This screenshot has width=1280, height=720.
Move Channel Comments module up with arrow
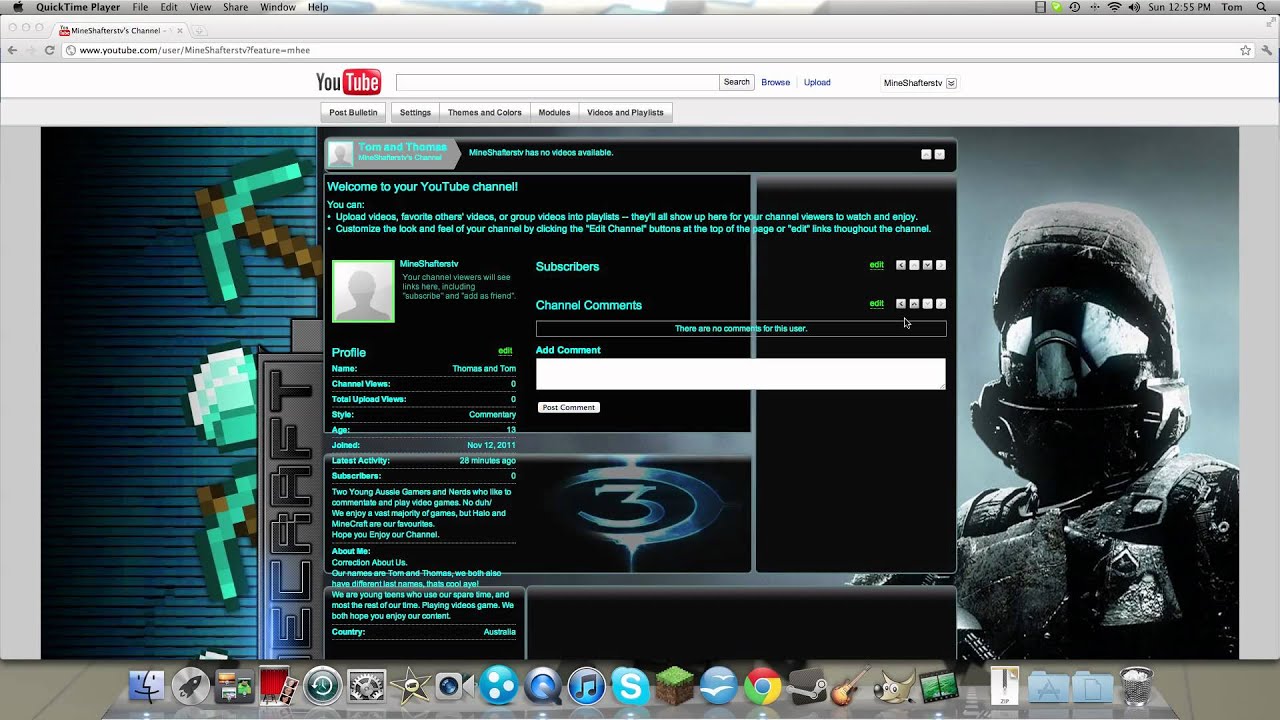pos(914,304)
